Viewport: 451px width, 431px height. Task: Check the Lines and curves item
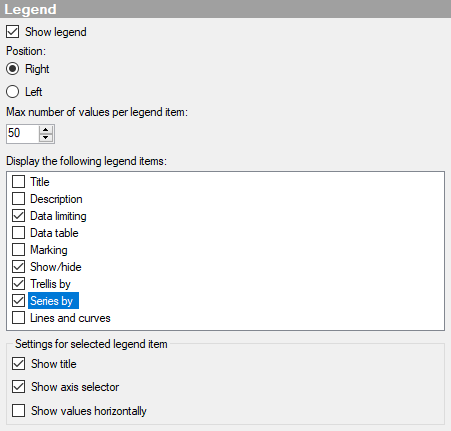(18, 318)
